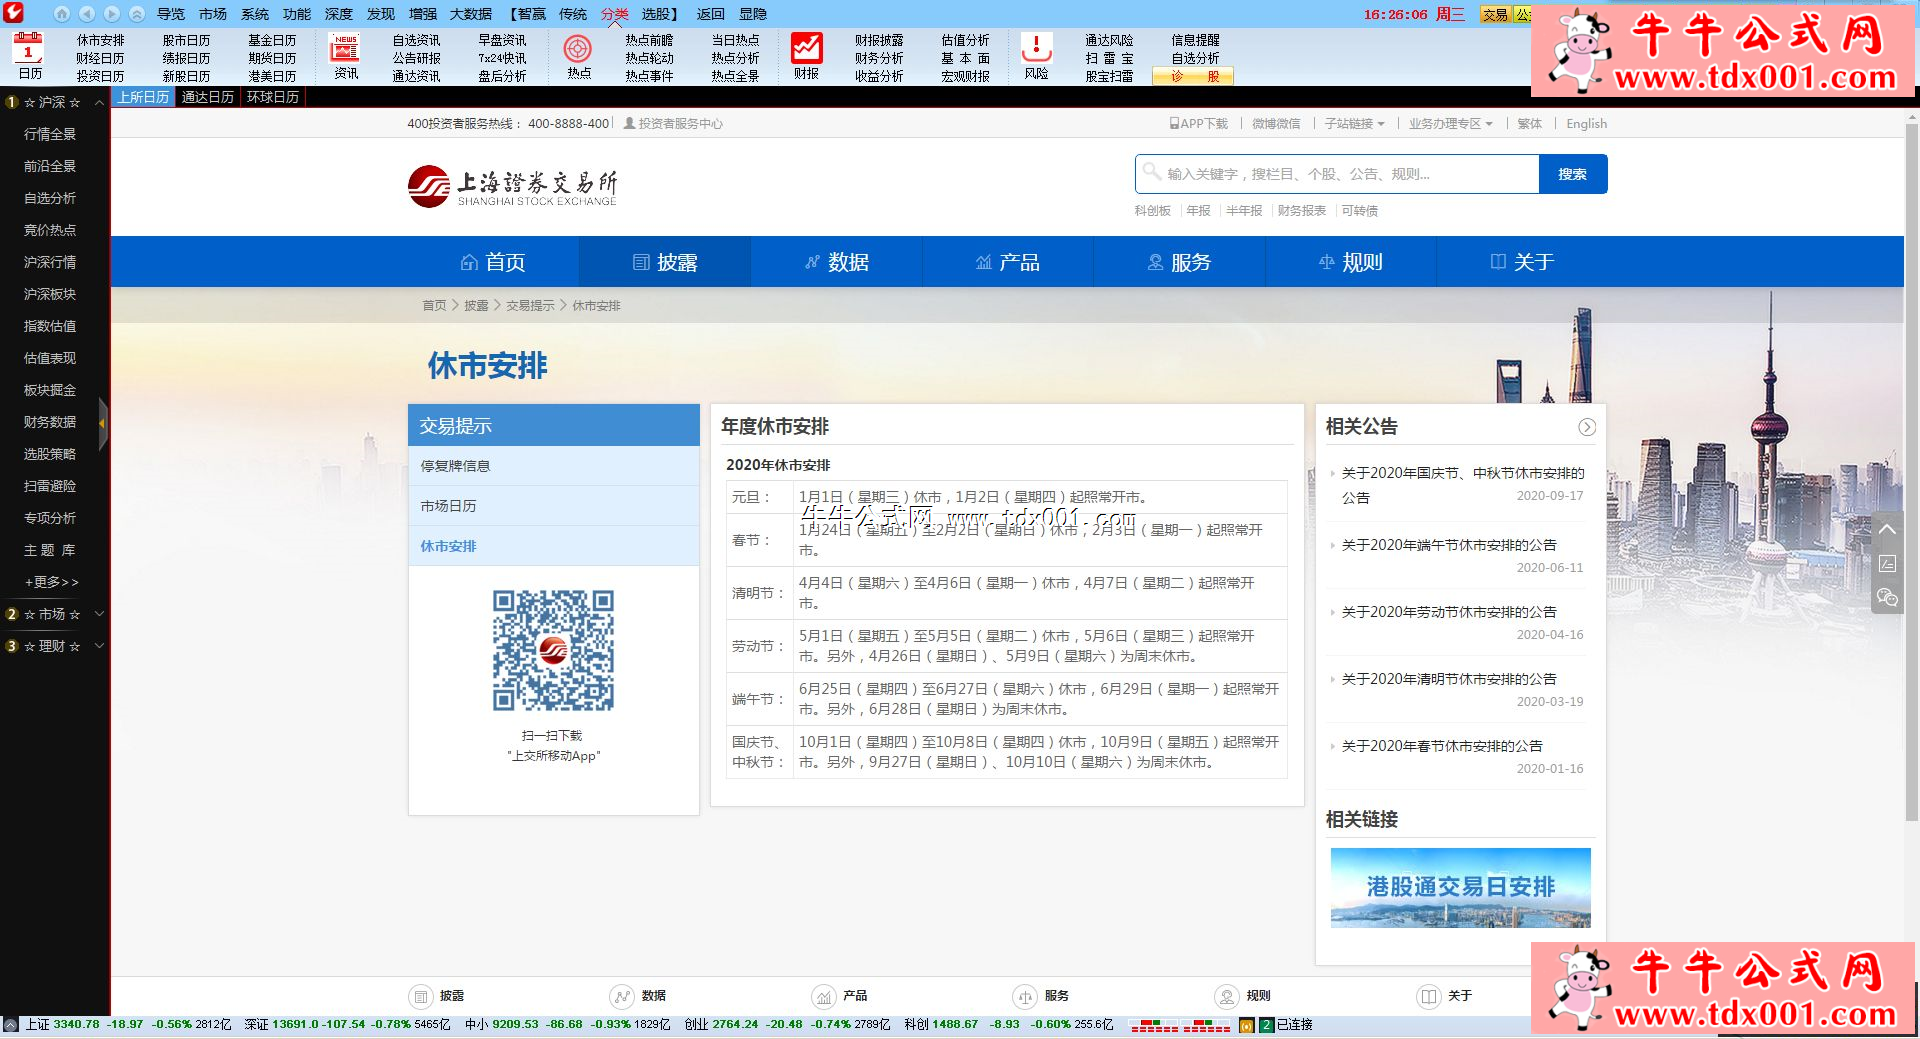Click 休市安排 toolbar item
Screen dimensions: 1920x1039
click(x=101, y=40)
